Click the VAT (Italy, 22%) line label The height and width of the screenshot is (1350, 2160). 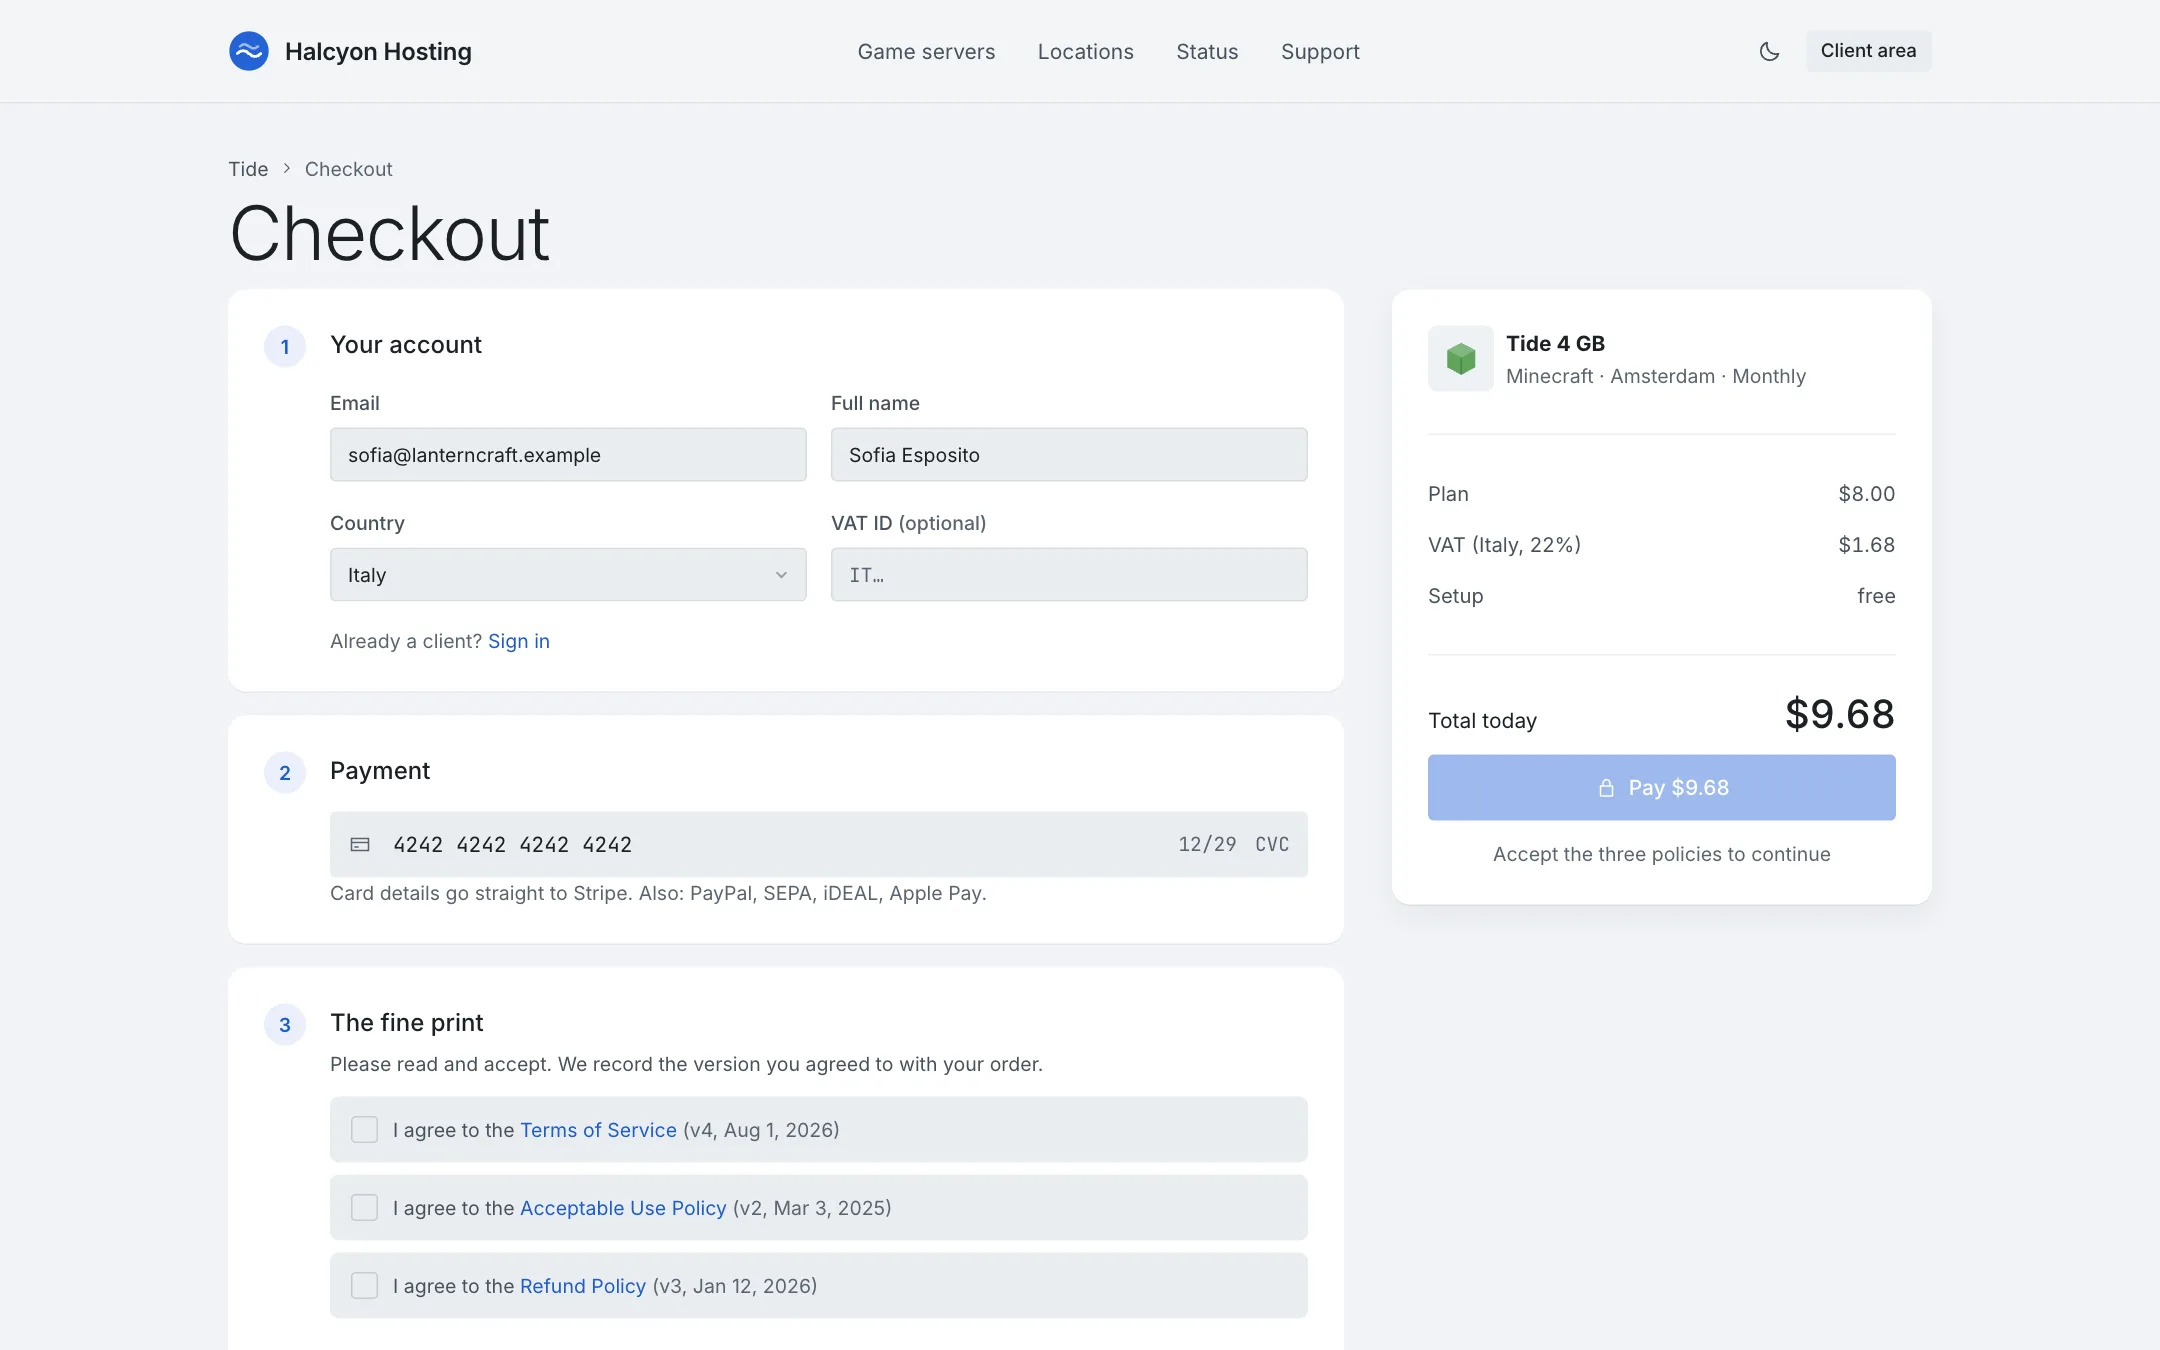tap(1504, 545)
